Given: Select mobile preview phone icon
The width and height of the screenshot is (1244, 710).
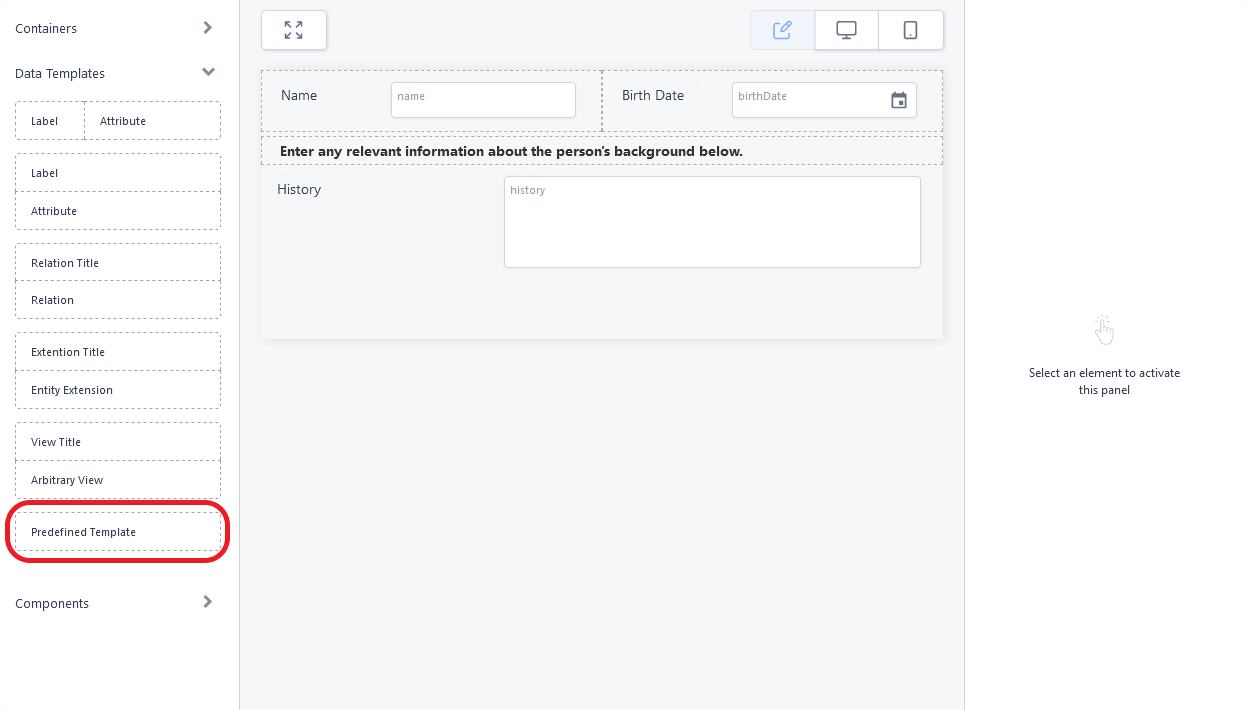Looking at the screenshot, I should click(x=910, y=30).
